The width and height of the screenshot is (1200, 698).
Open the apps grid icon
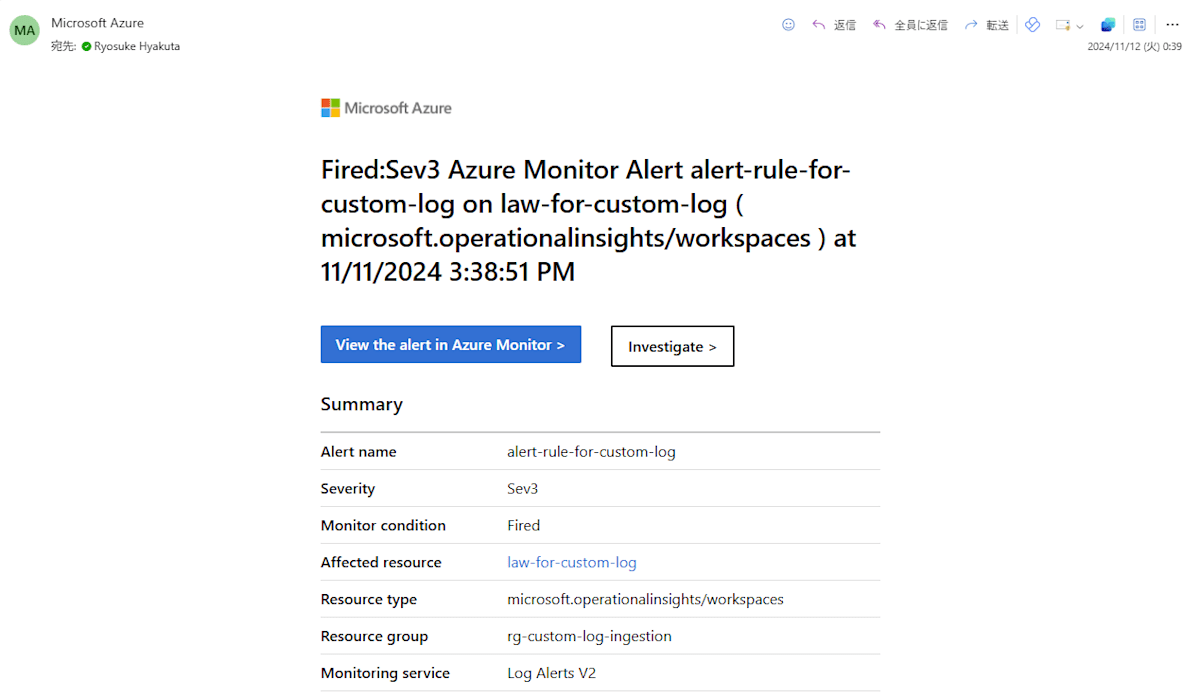pyautogui.click(x=1139, y=25)
